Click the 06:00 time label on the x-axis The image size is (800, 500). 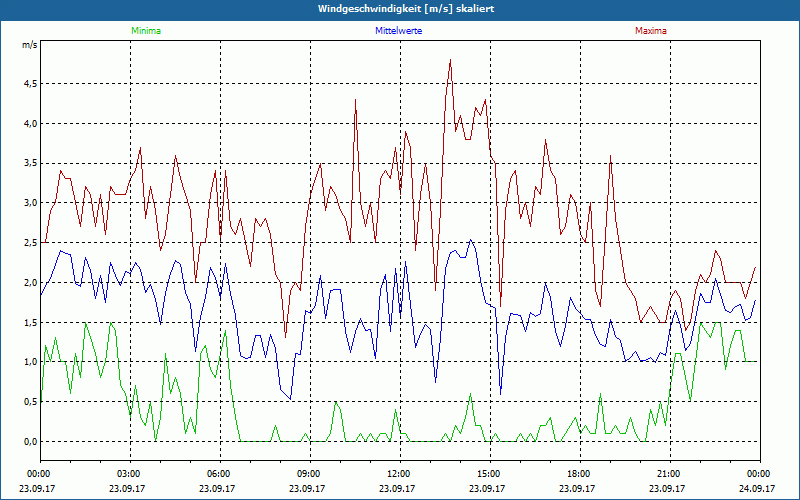point(219,474)
